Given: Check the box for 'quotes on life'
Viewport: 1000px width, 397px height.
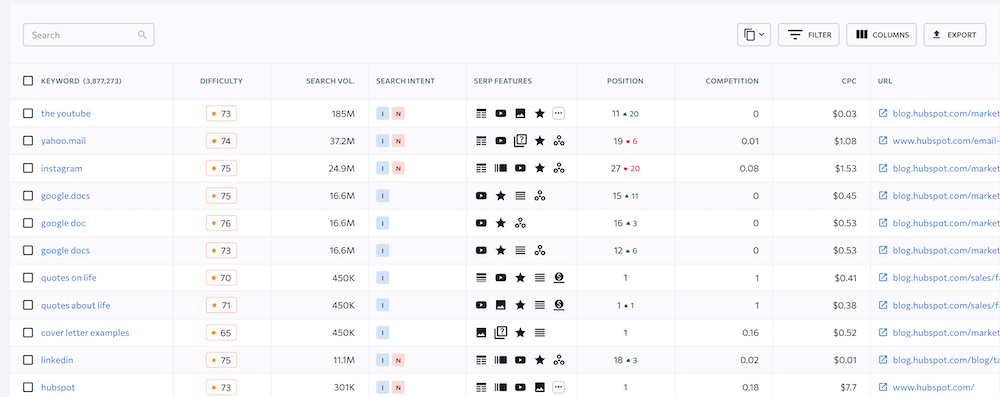Looking at the screenshot, I should [x=28, y=278].
